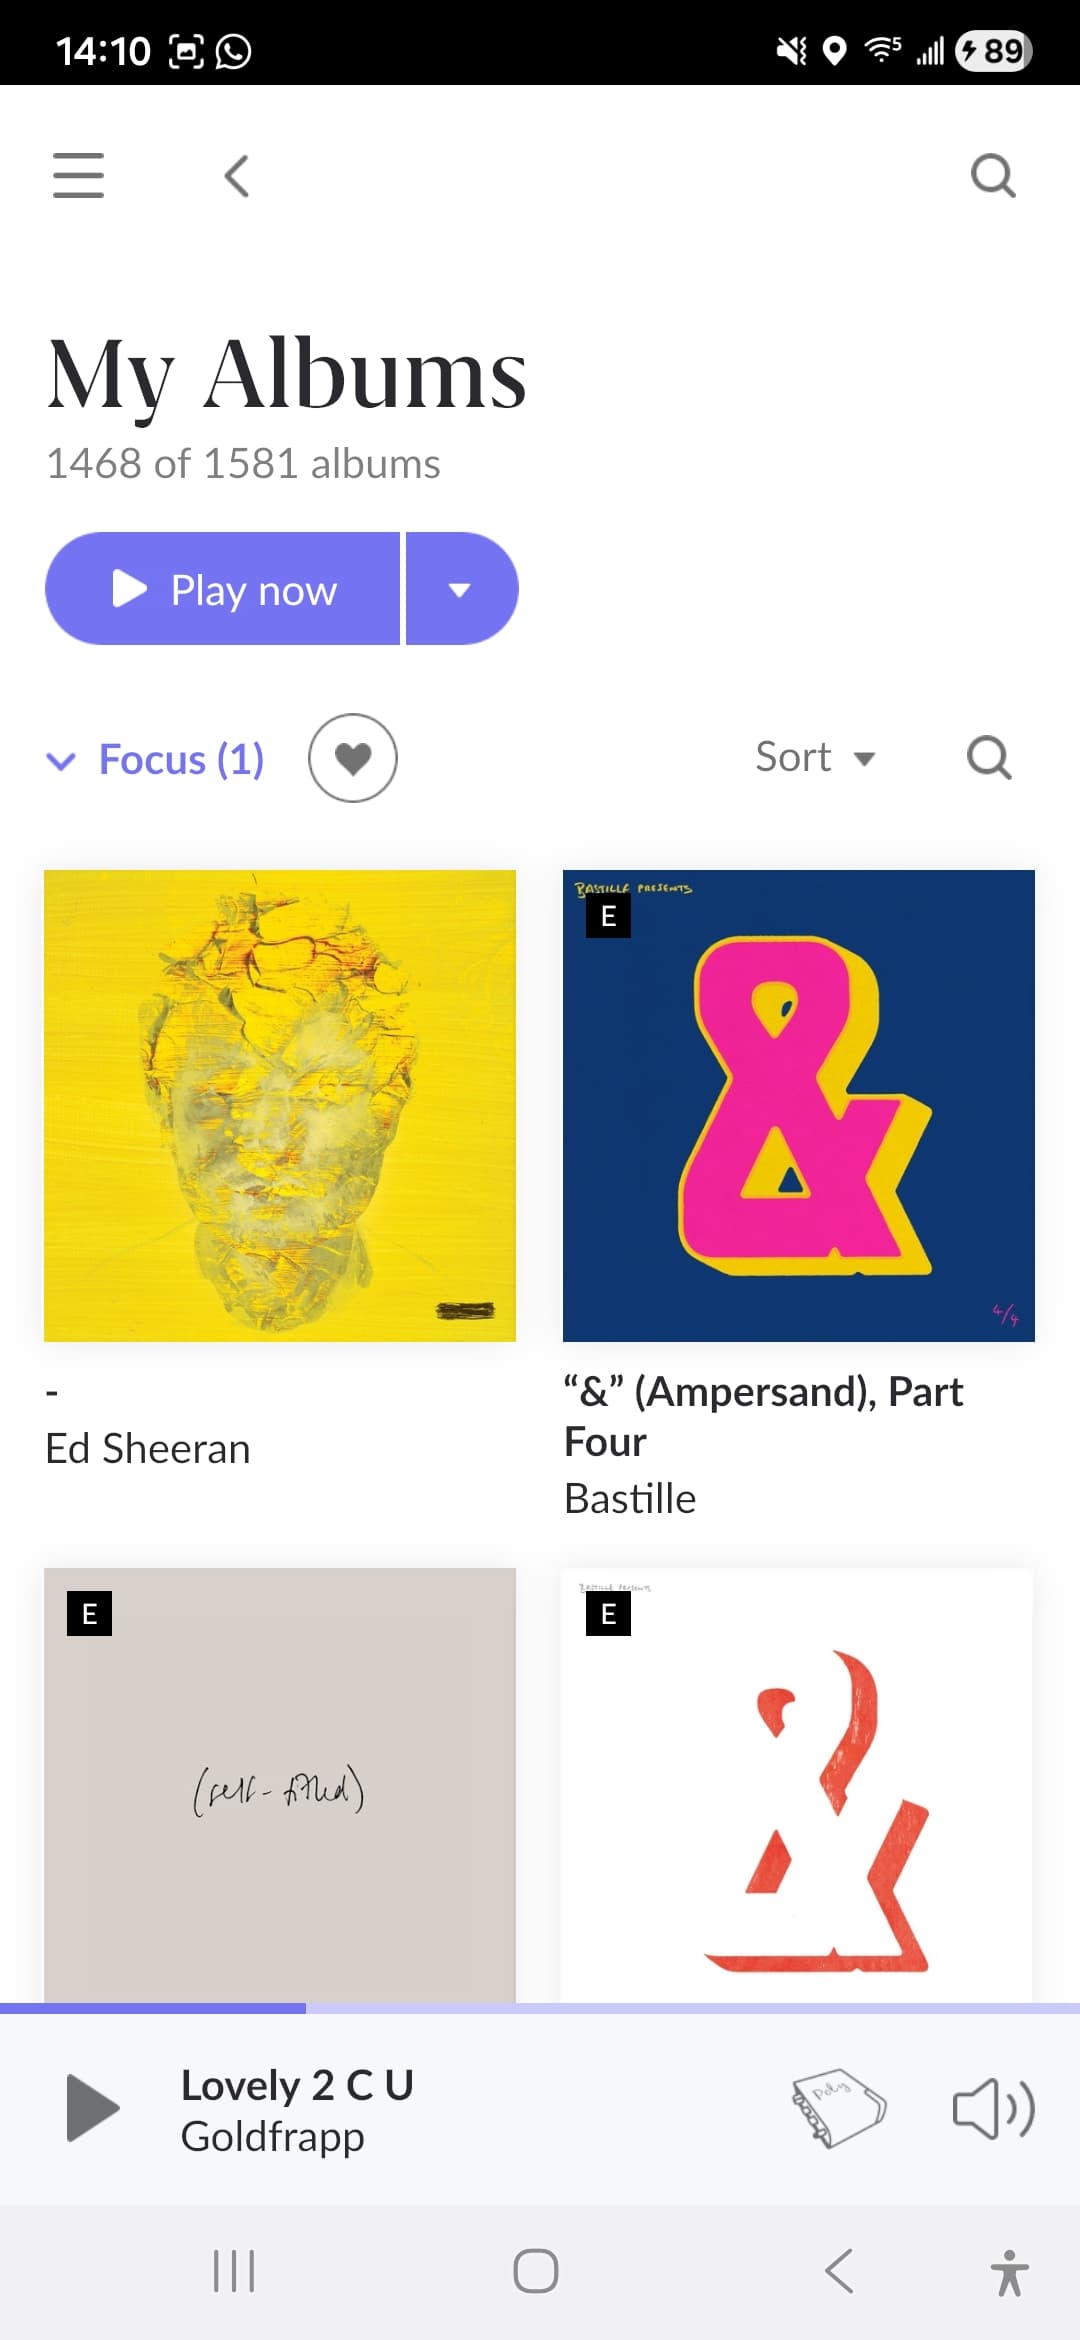Image resolution: width=1080 pixels, height=2340 pixels.
Task: Open the Ed Sheeran artist link
Action: click(148, 1449)
